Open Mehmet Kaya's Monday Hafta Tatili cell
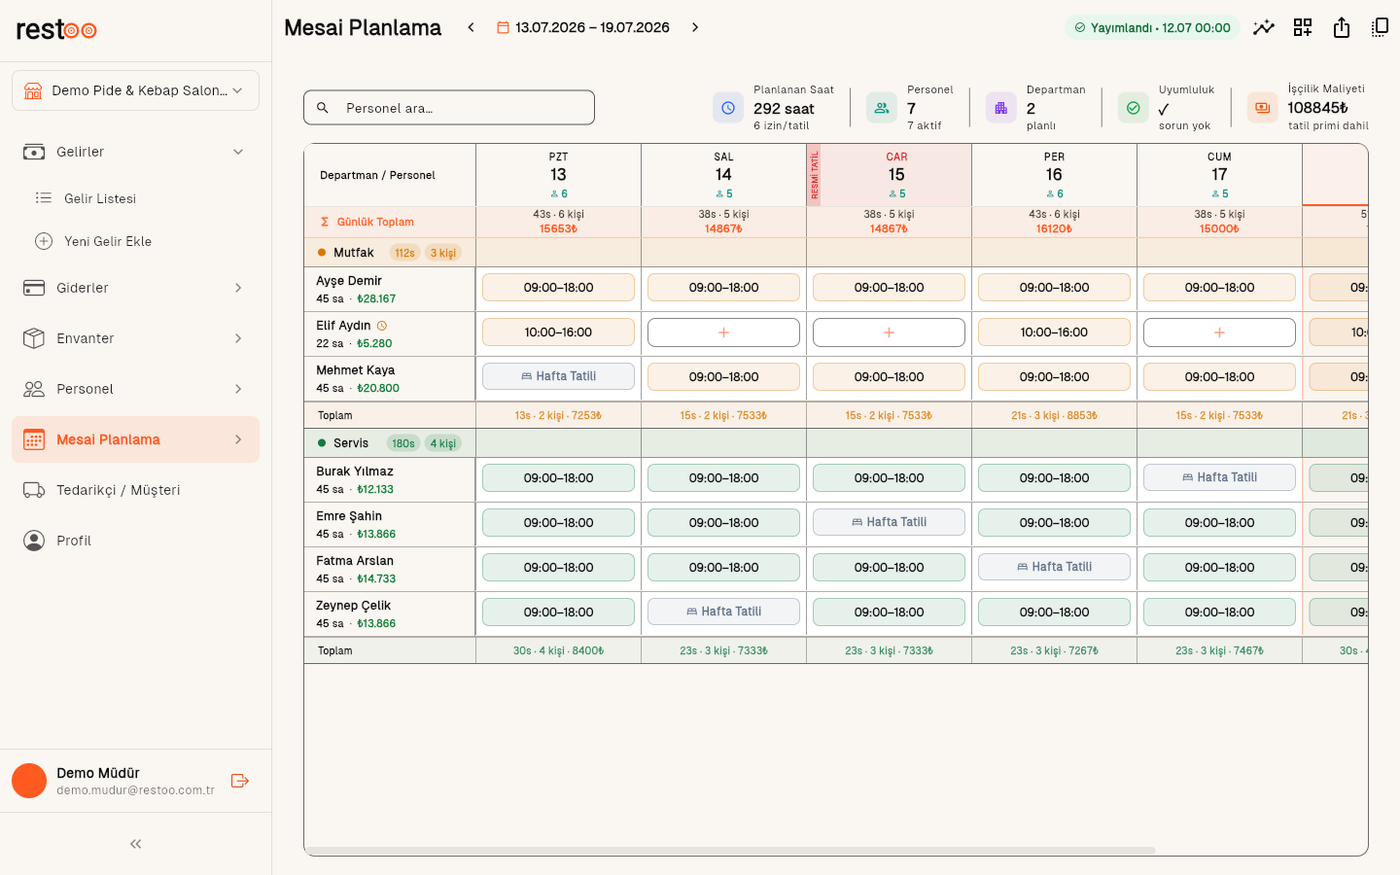The image size is (1400, 875). [558, 376]
